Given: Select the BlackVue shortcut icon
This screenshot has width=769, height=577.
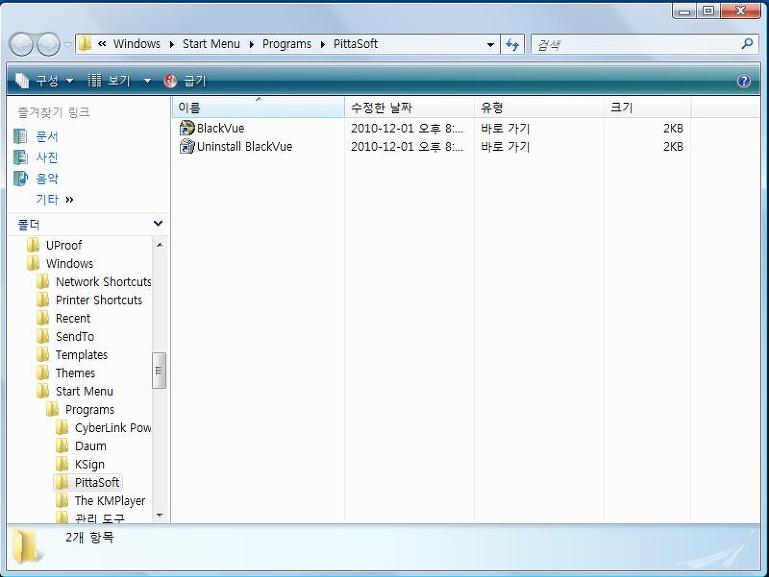Looking at the screenshot, I should [186, 128].
